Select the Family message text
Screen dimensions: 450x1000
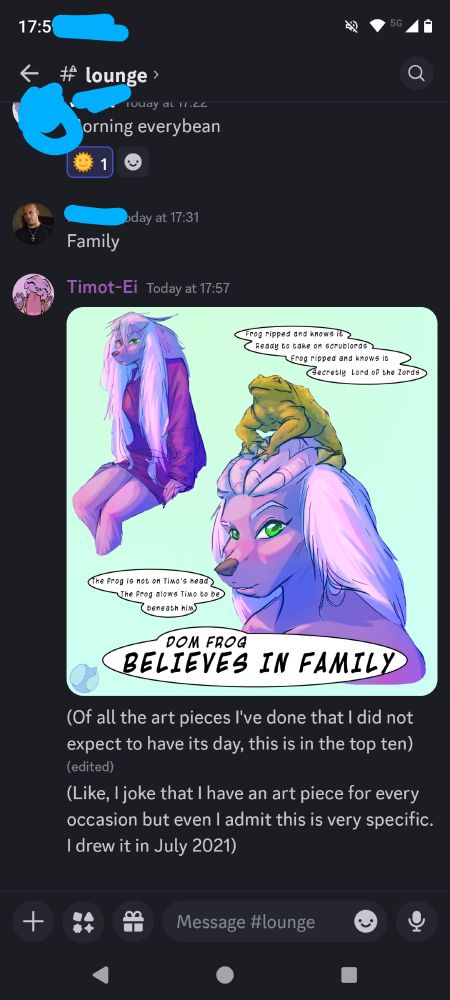[93, 241]
